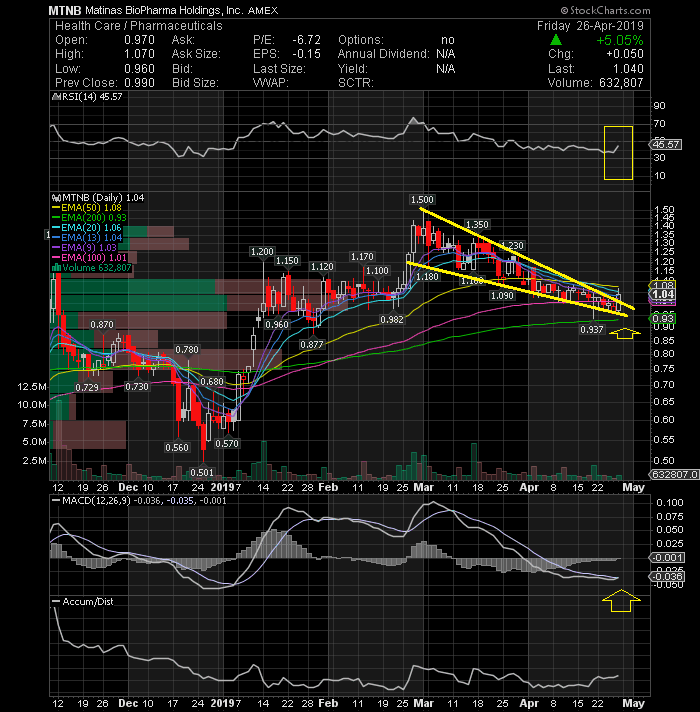Screen dimensions: 700x712
Task: Click the AMEX exchange label
Action: (x=263, y=10)
